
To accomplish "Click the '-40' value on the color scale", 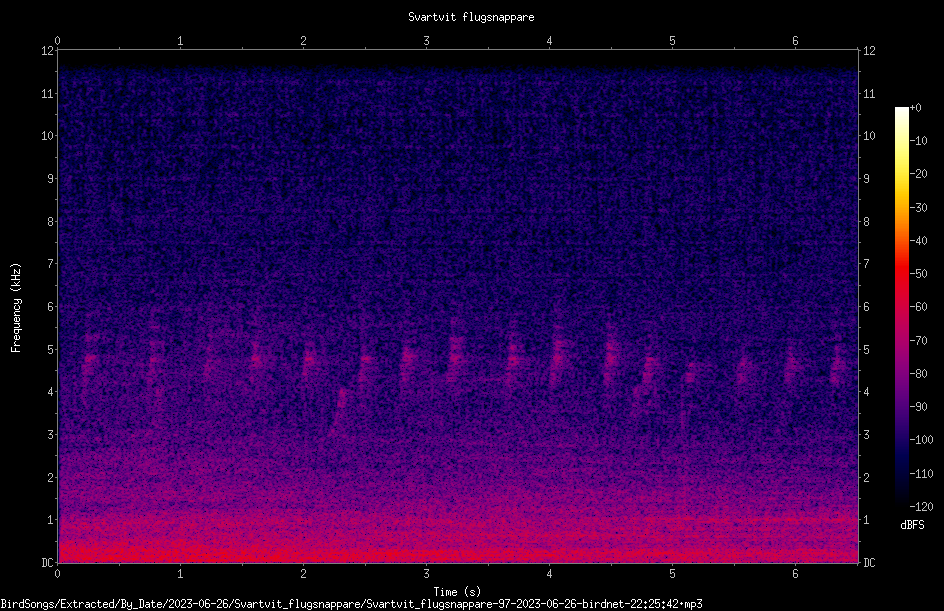I will tap(919, 241).
